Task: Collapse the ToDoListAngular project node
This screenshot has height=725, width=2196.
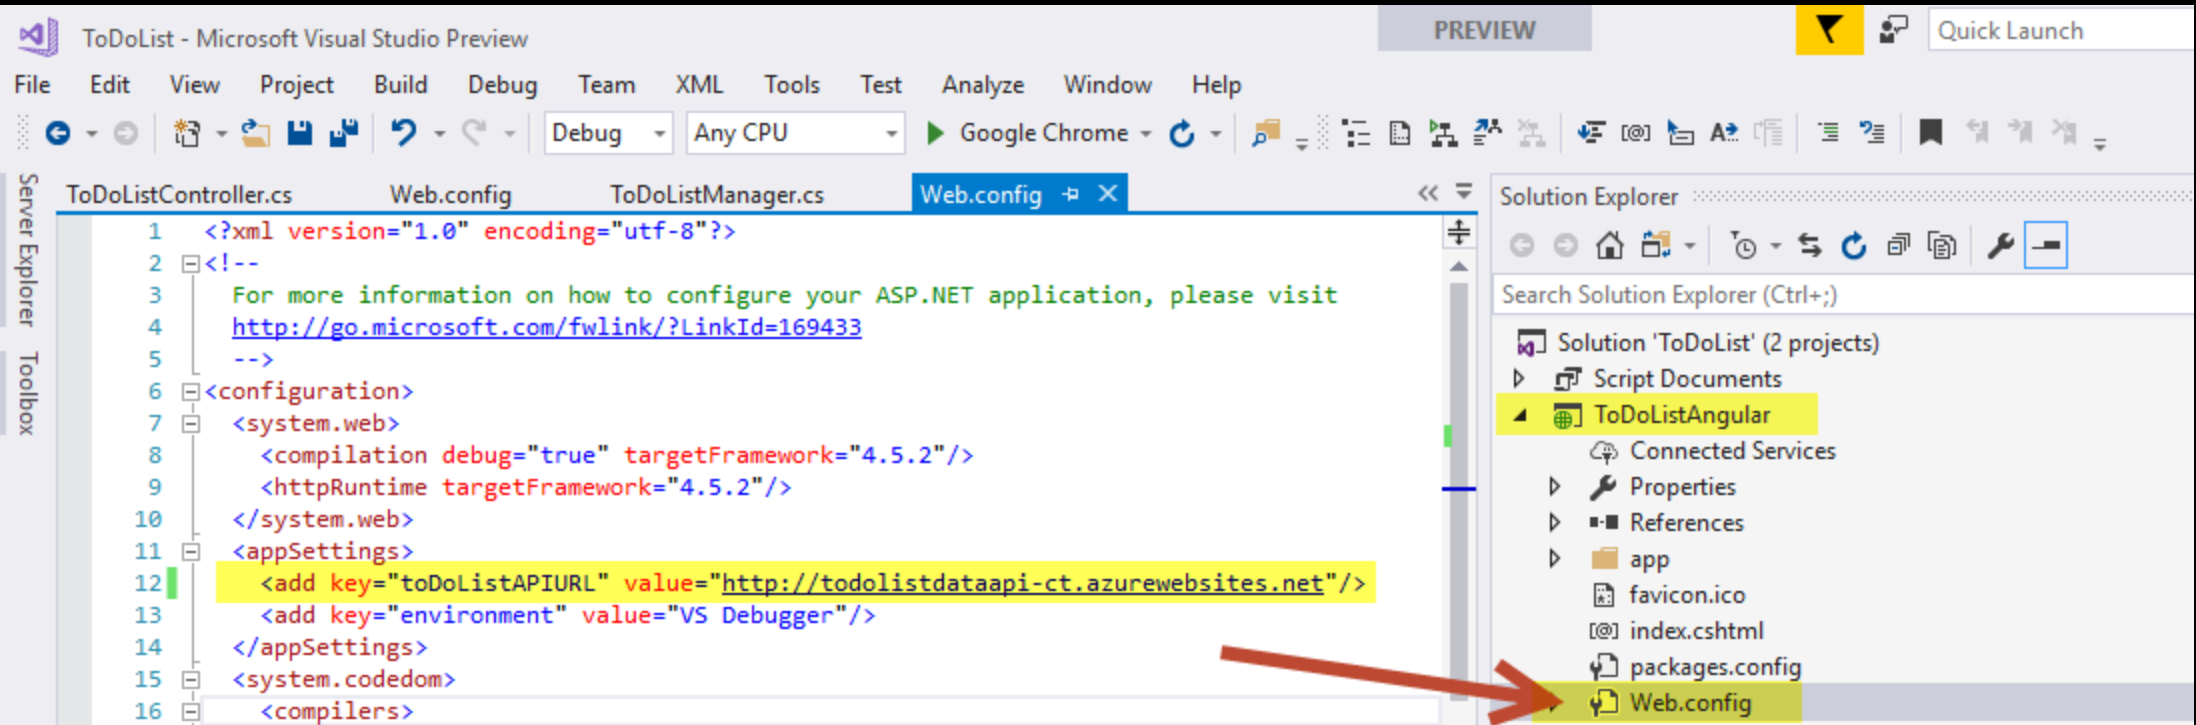Action: pyautogui.click(x=1520, y=415)
